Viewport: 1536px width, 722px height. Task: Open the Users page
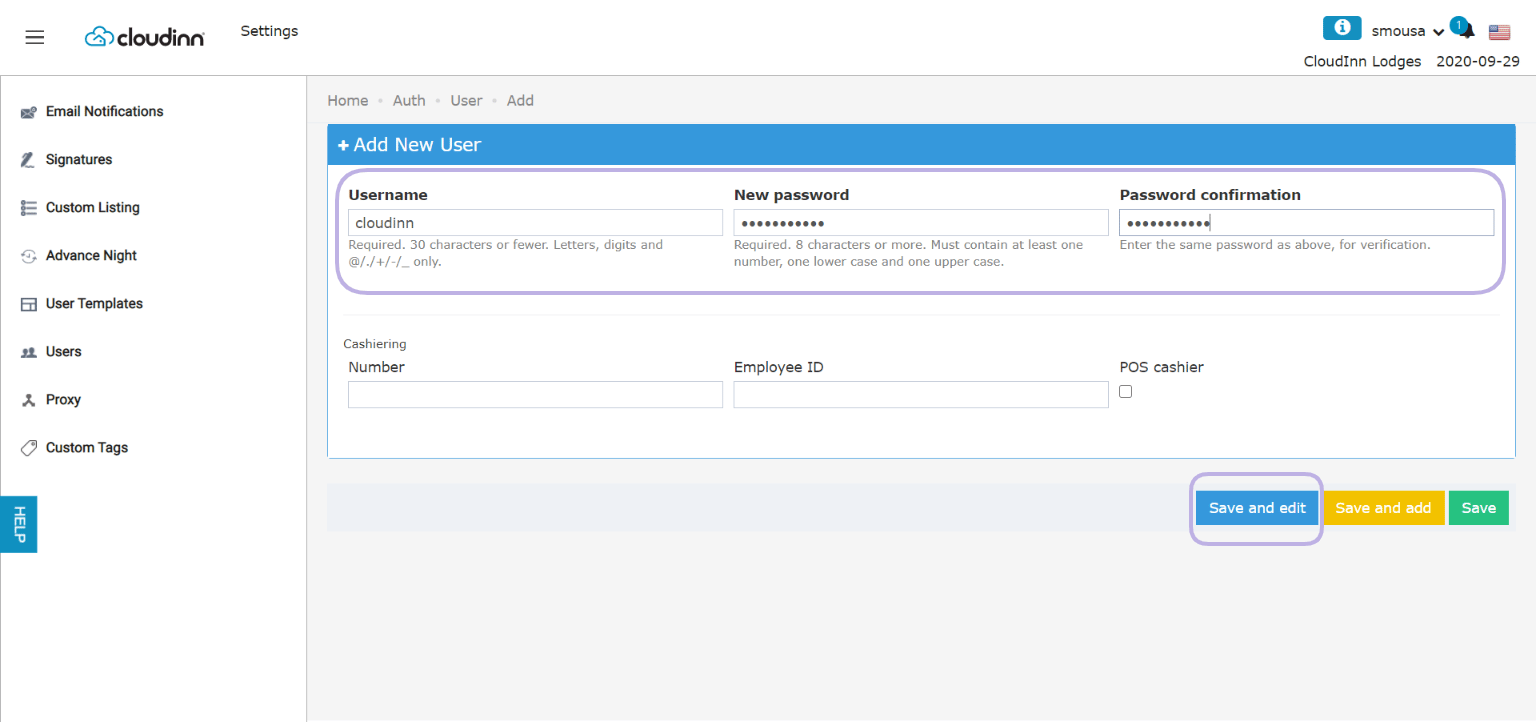click(64, 351)
